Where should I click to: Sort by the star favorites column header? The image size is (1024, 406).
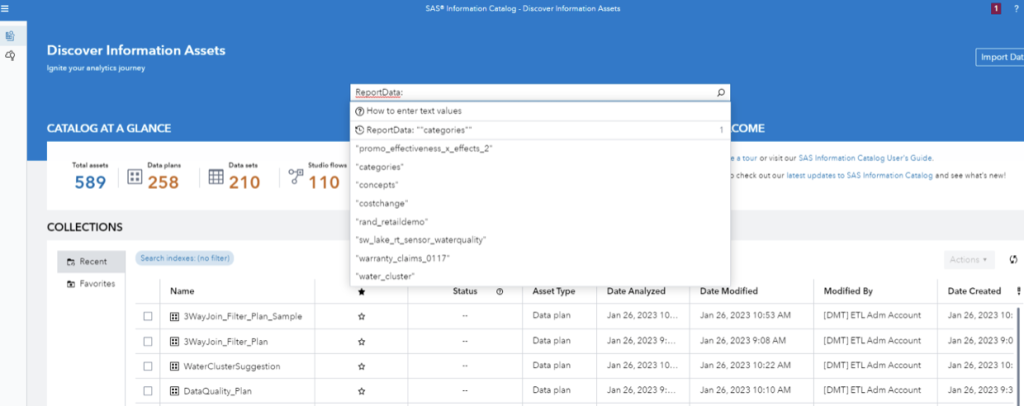(x=361, y=291)
